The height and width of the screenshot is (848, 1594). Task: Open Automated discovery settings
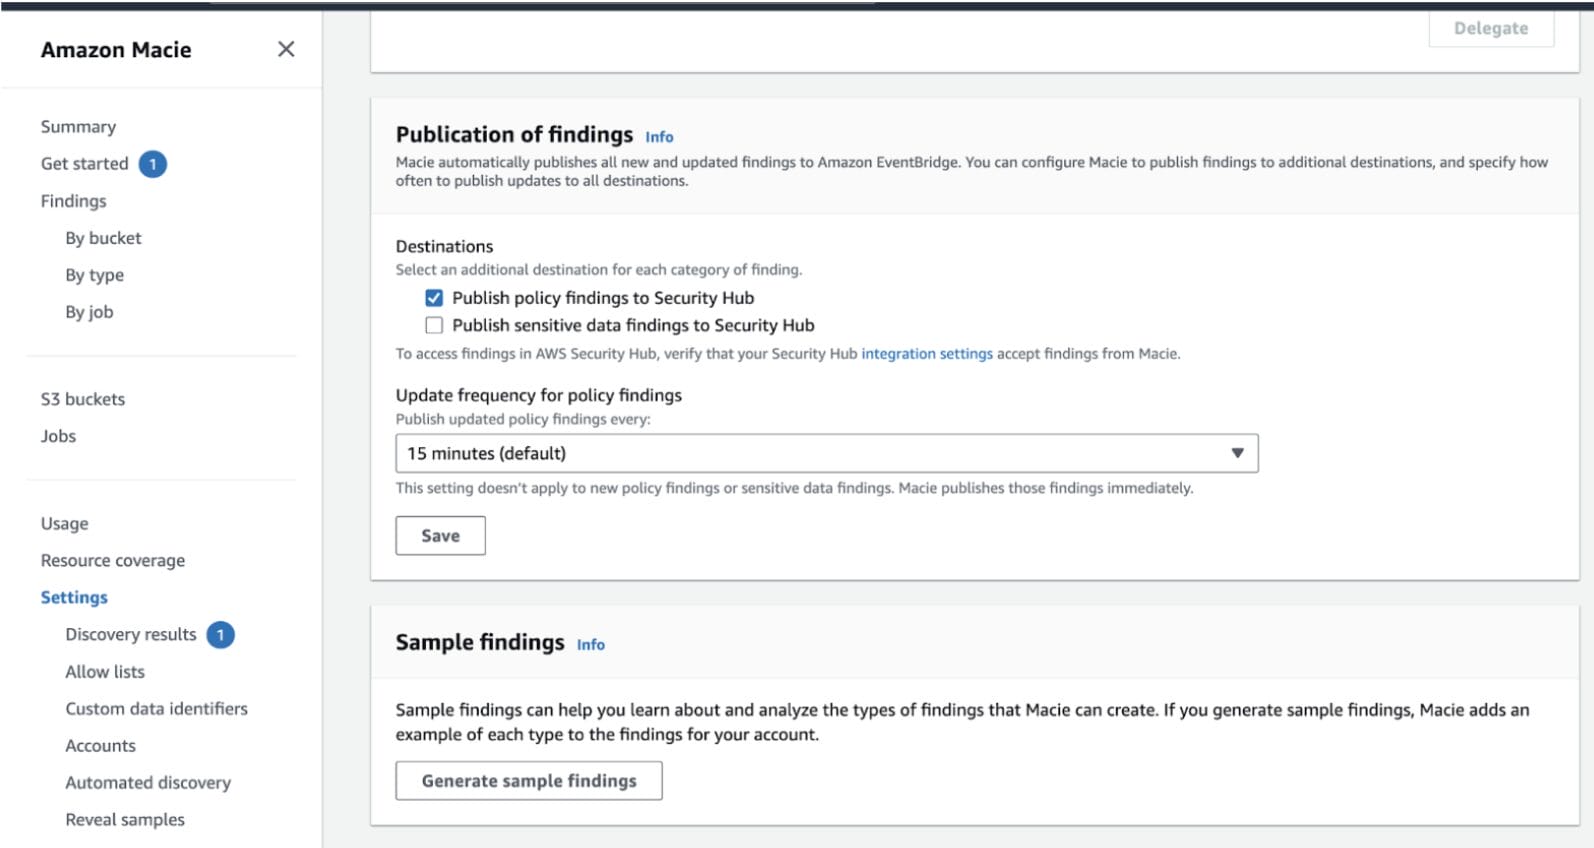click(148, 783)
